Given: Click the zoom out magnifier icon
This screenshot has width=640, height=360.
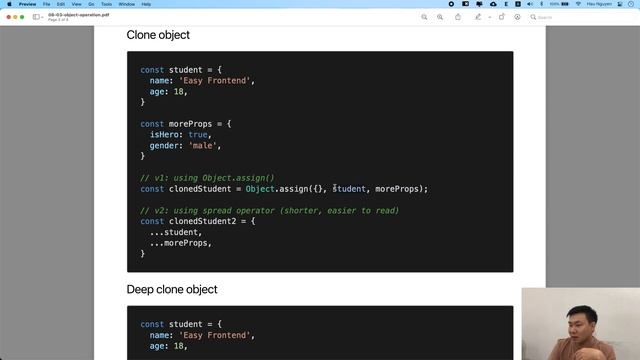Looking at the screenshot, I should point(424,17).
